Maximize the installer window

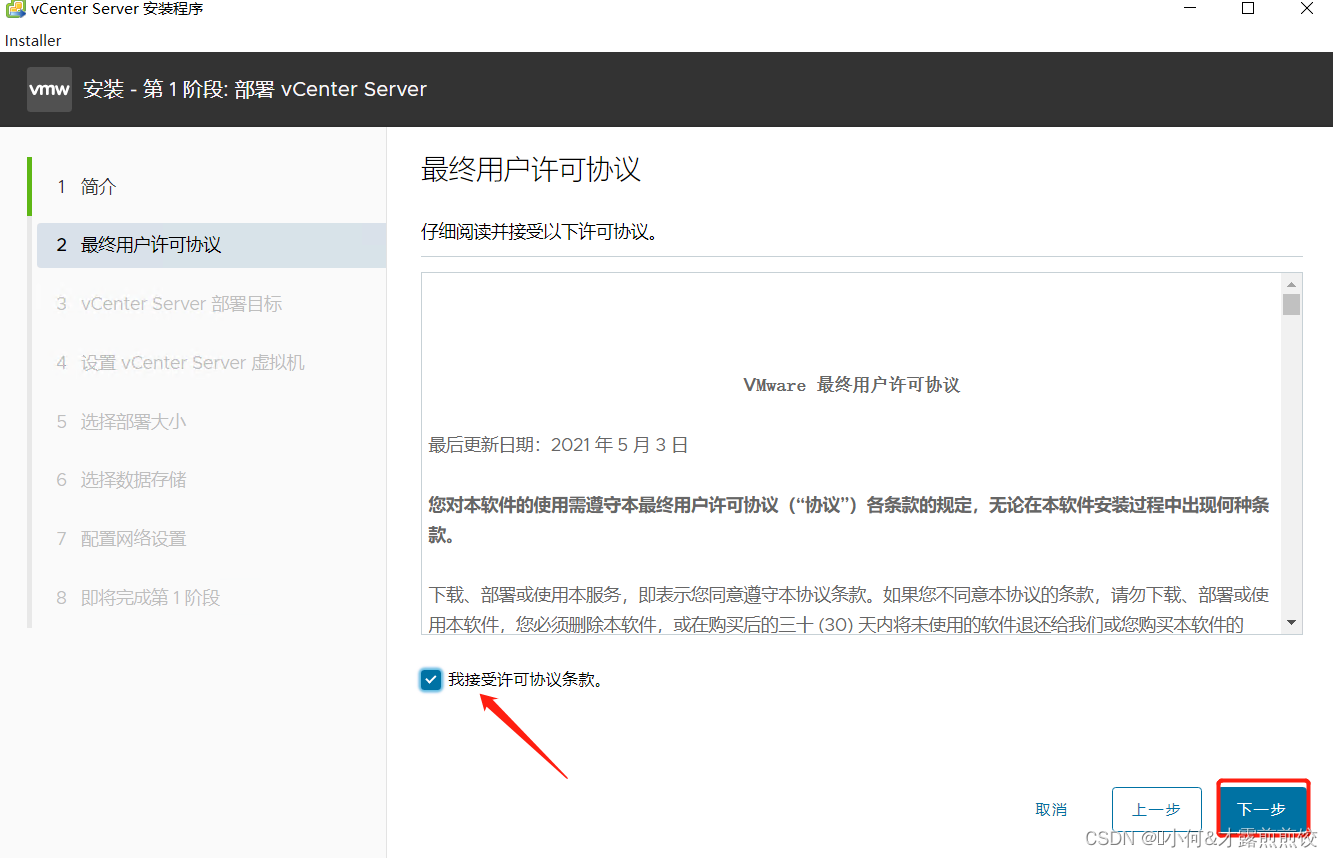[1247, 9]
